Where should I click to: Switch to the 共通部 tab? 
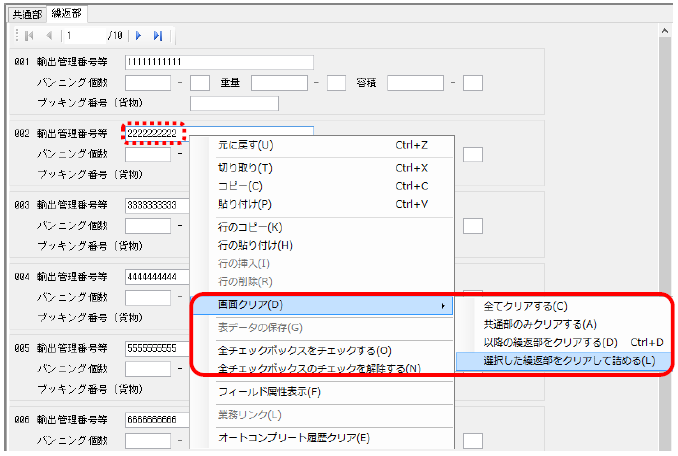(27, 14)
